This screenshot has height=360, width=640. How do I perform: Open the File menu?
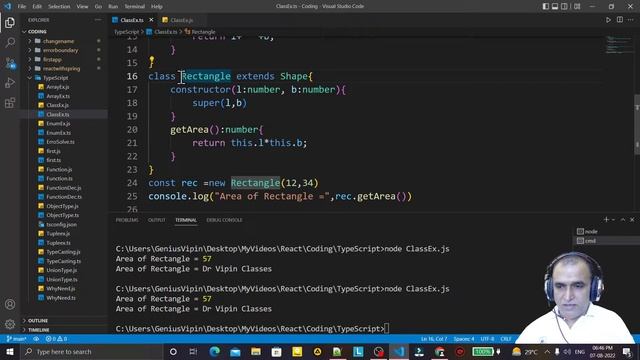click(x=22, y=7)
